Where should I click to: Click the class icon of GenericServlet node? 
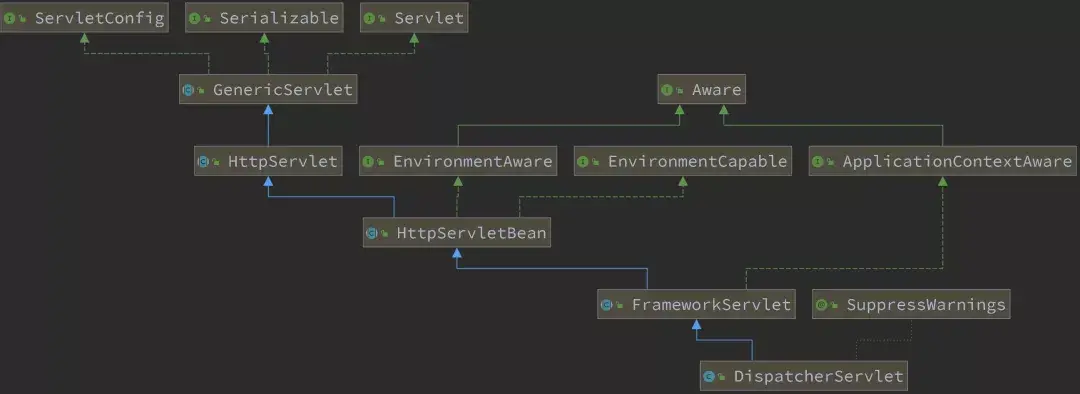point(188,90)
